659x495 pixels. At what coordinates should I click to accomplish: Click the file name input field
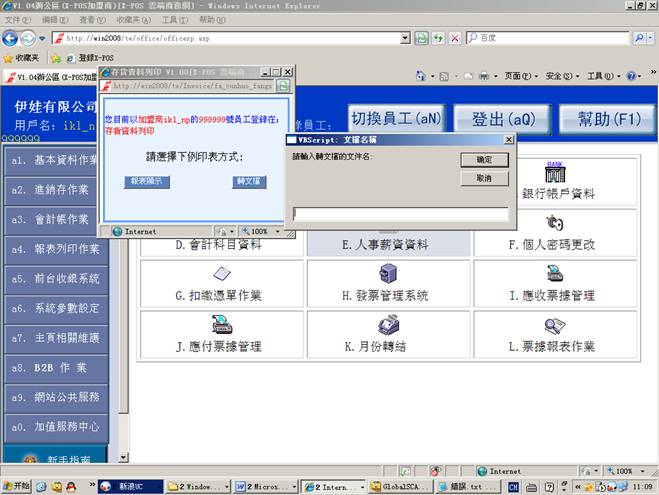tap(400, 214)
